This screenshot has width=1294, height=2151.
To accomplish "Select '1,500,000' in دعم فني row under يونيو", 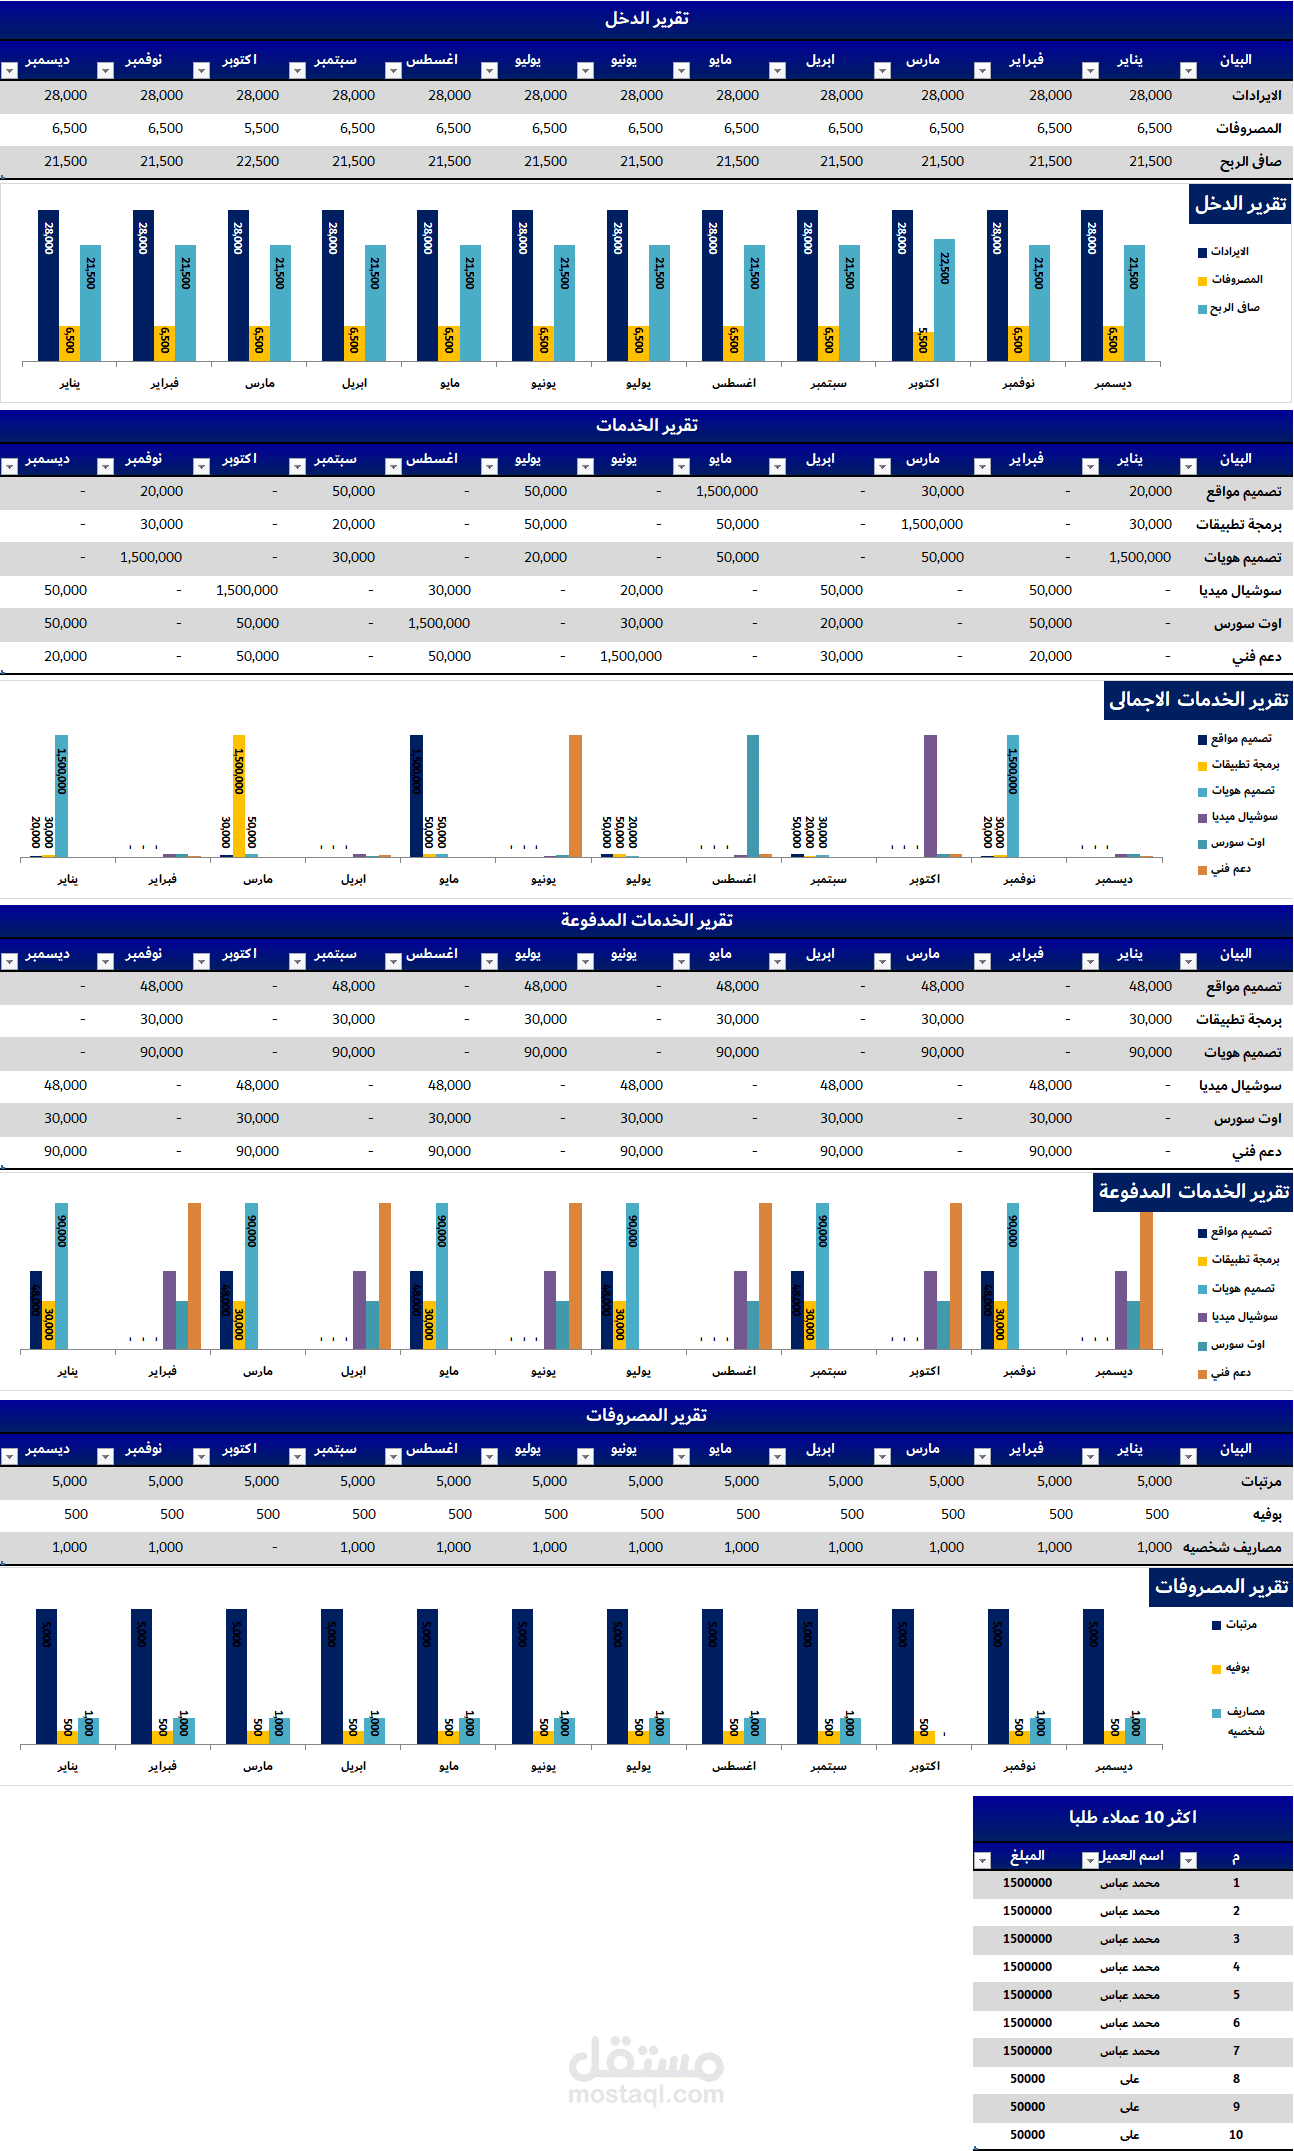I will click(x=631, y=657).
